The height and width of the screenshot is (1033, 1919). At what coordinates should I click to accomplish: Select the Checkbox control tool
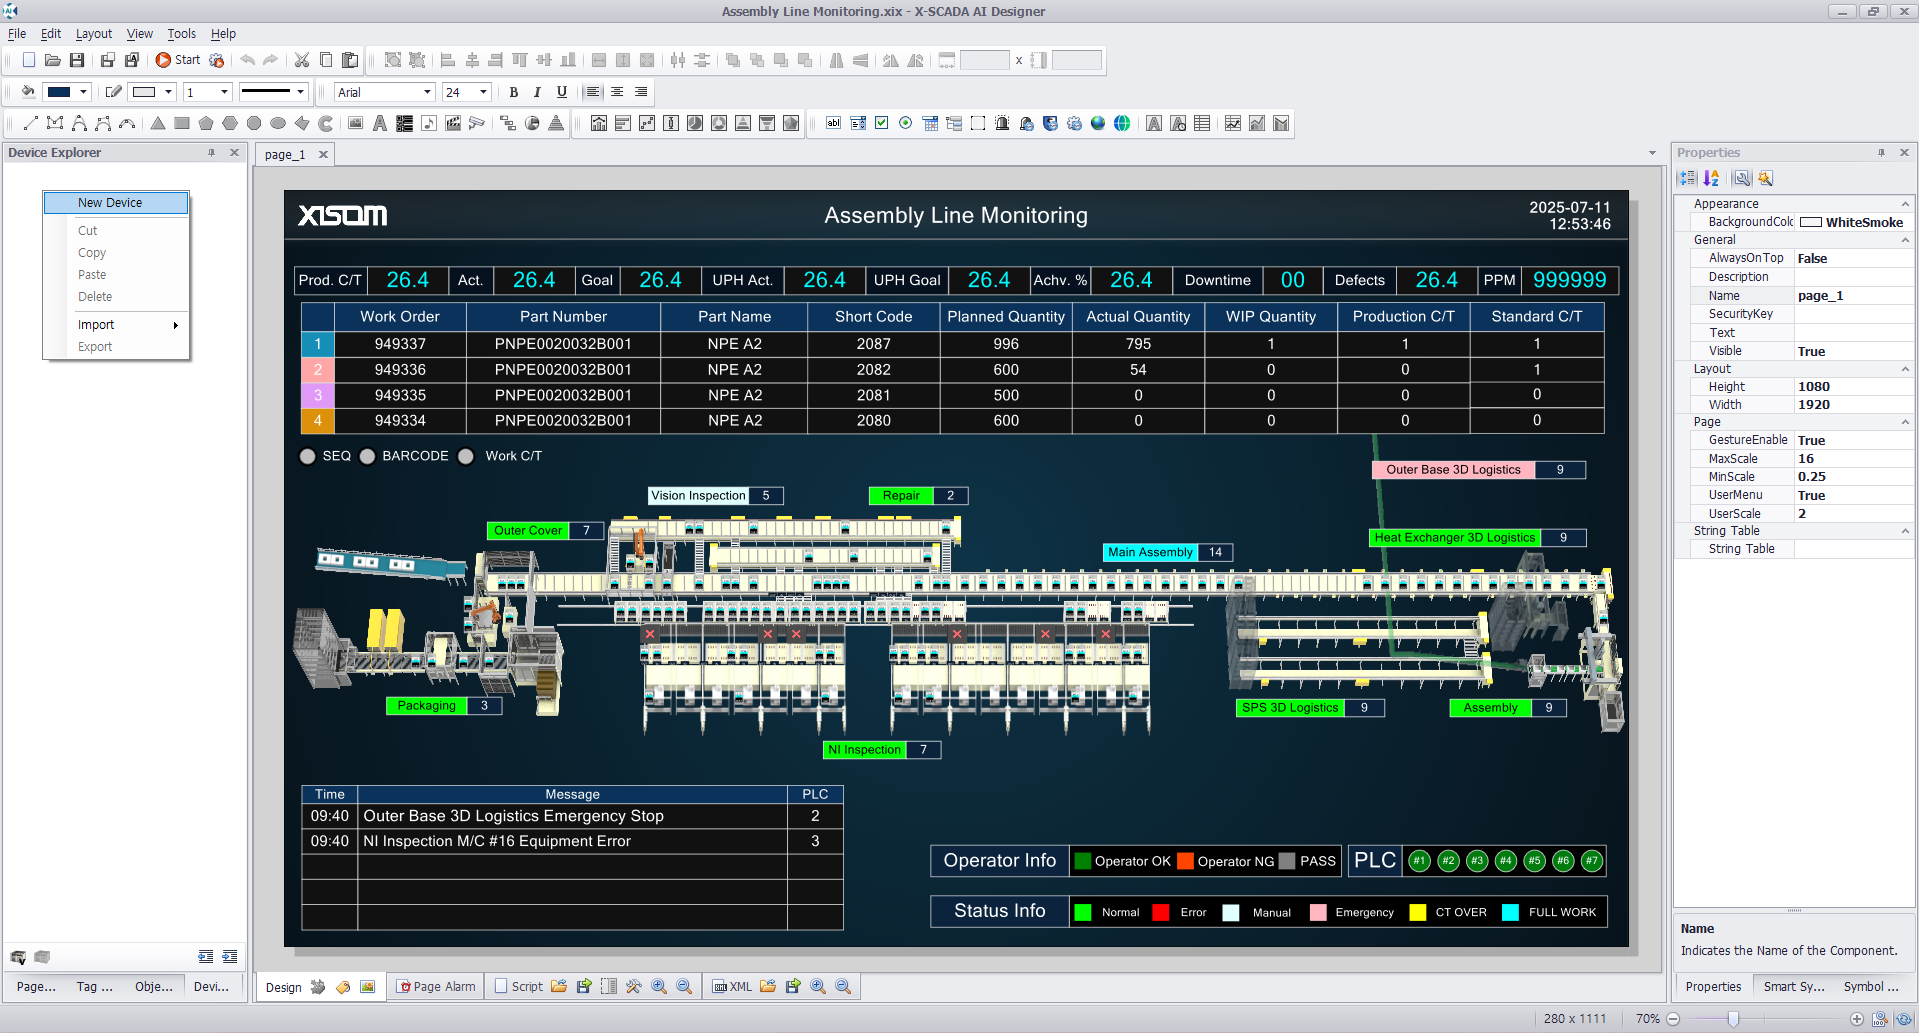click(x=881, y=123)
